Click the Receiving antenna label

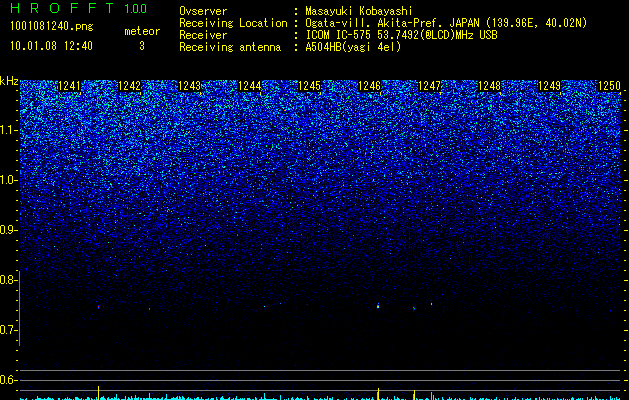[230, 47]
